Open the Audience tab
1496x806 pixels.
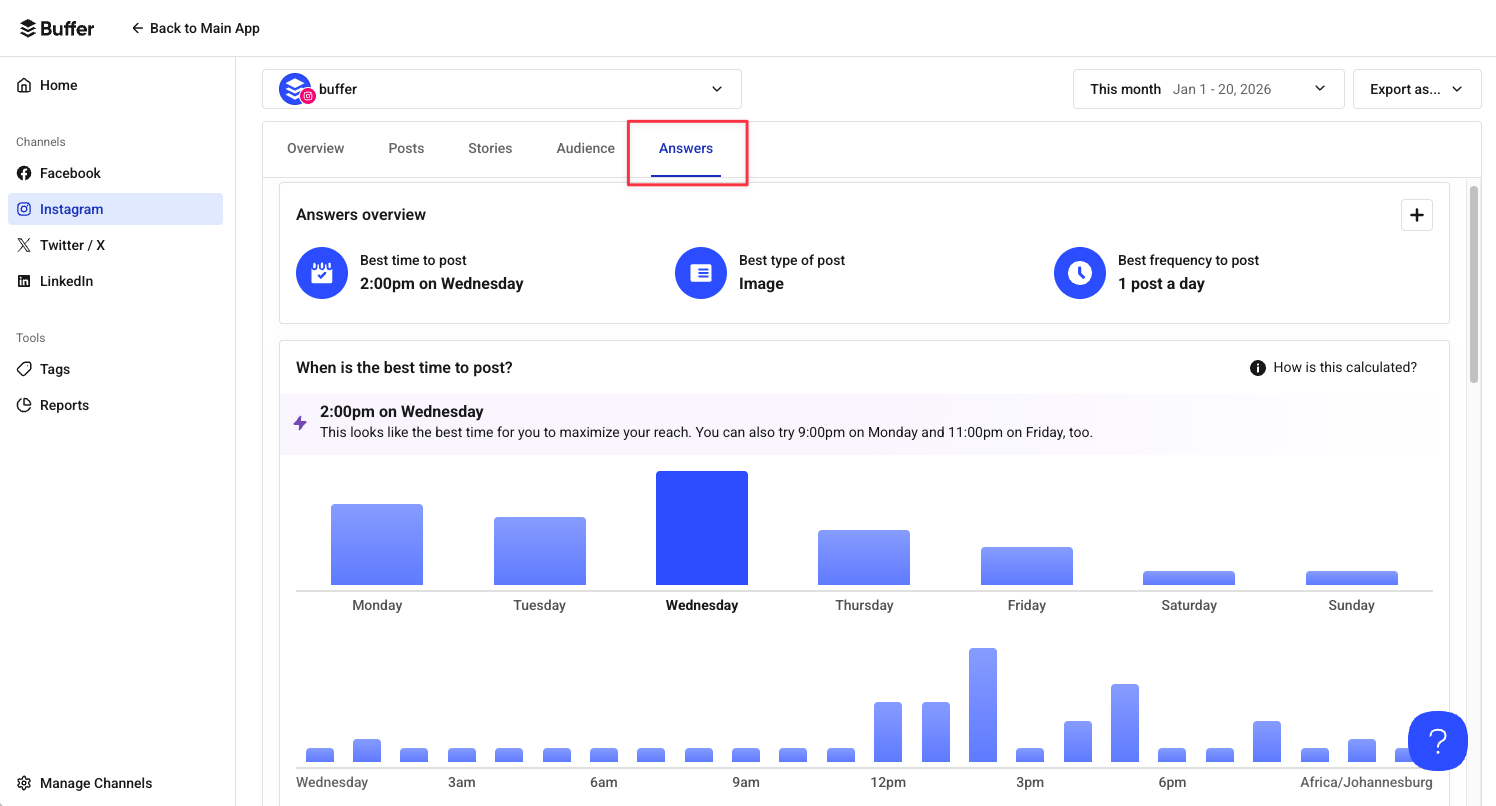(585, 148)
